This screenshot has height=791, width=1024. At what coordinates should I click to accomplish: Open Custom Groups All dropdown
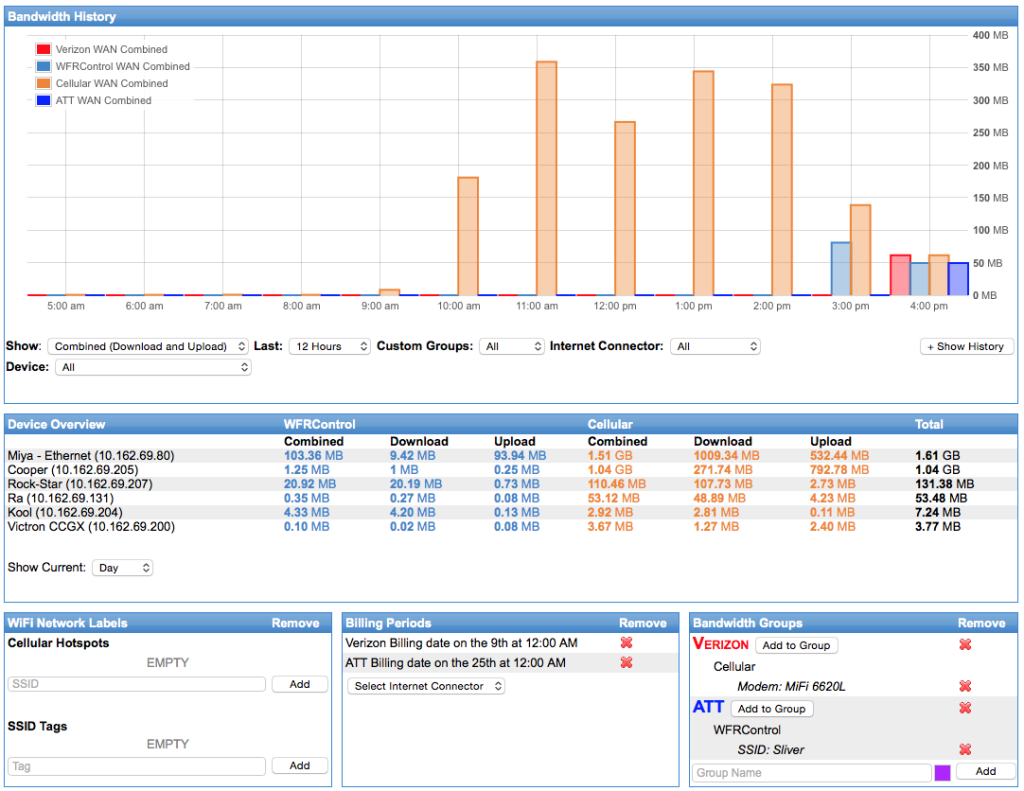[511, 346]
